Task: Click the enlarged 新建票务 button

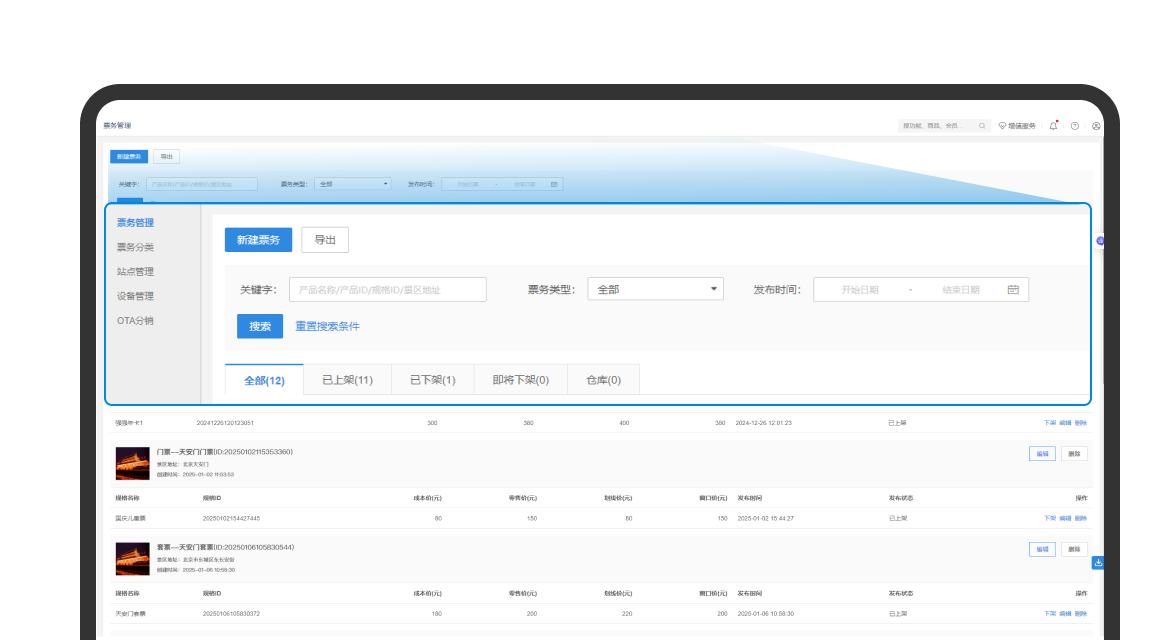Action: [x=258, y=240]
